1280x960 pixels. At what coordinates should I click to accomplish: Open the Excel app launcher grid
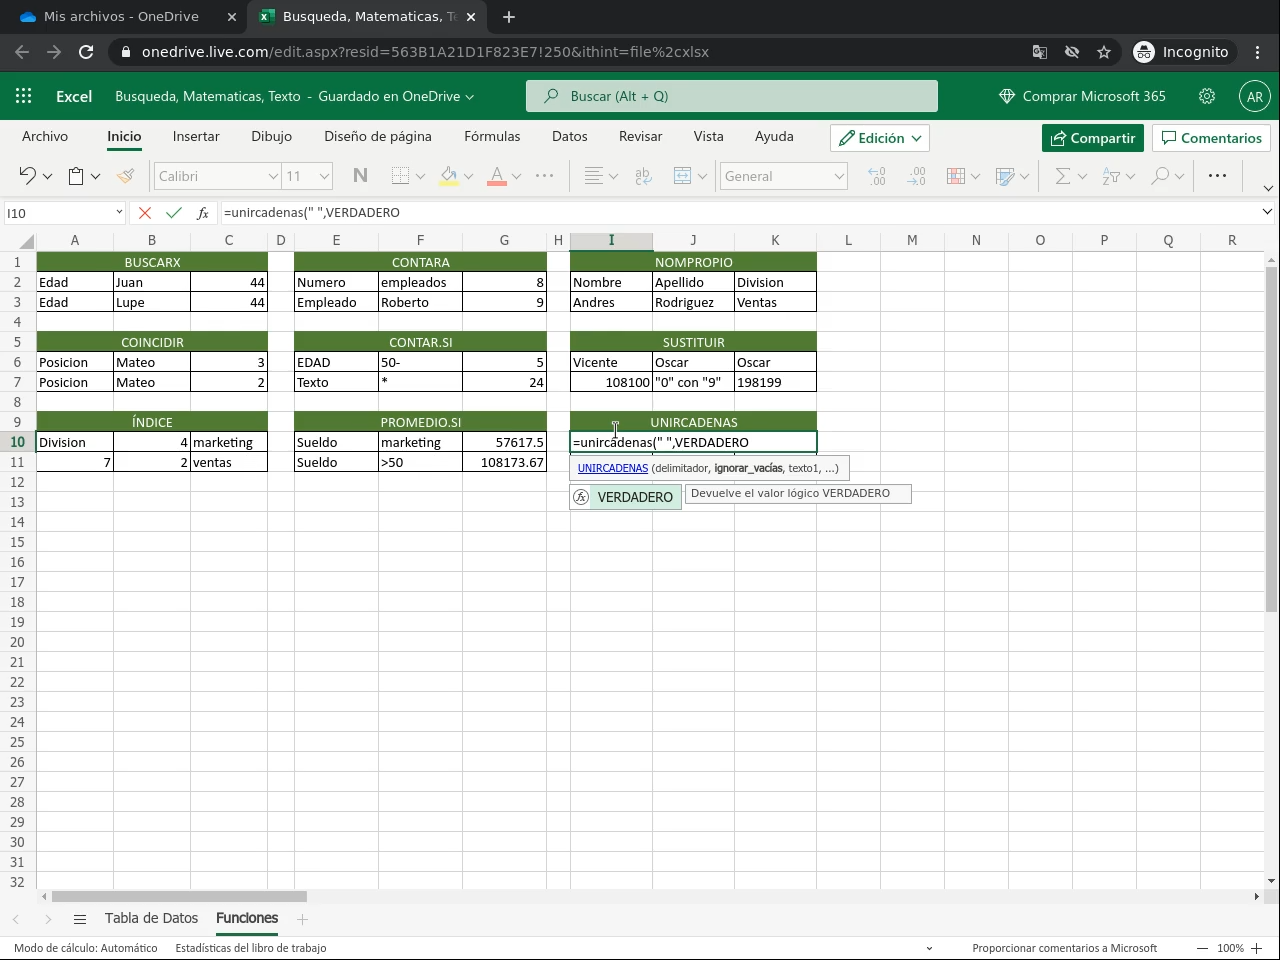click(24, 96)
